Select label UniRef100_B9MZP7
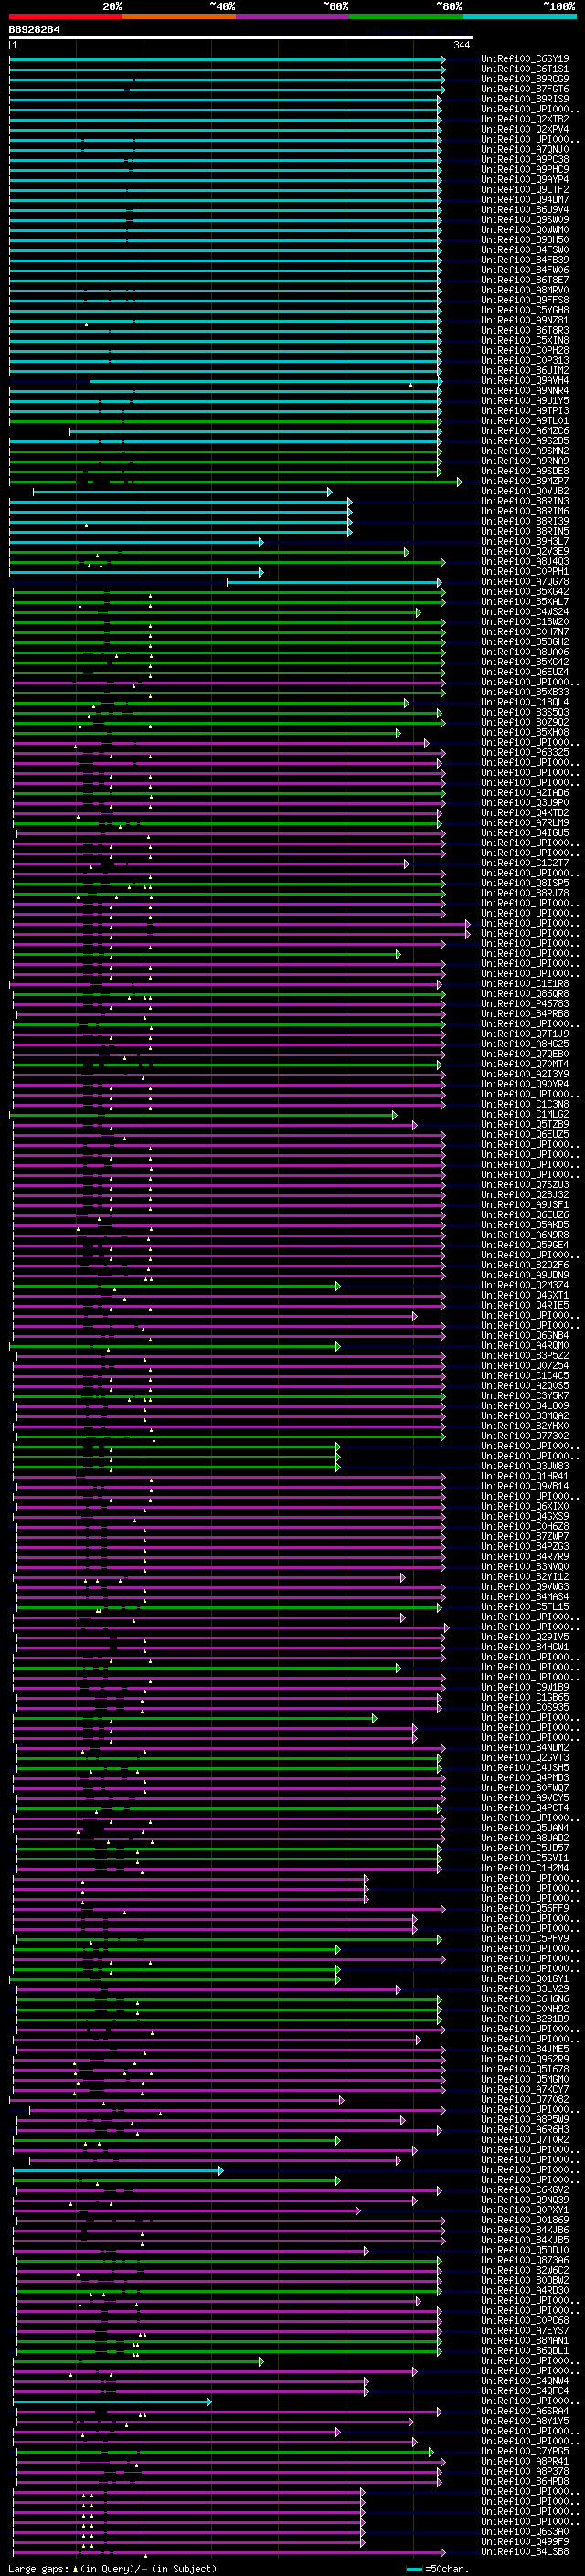This screenshot has height=2576, width=585. click(525, 481)
